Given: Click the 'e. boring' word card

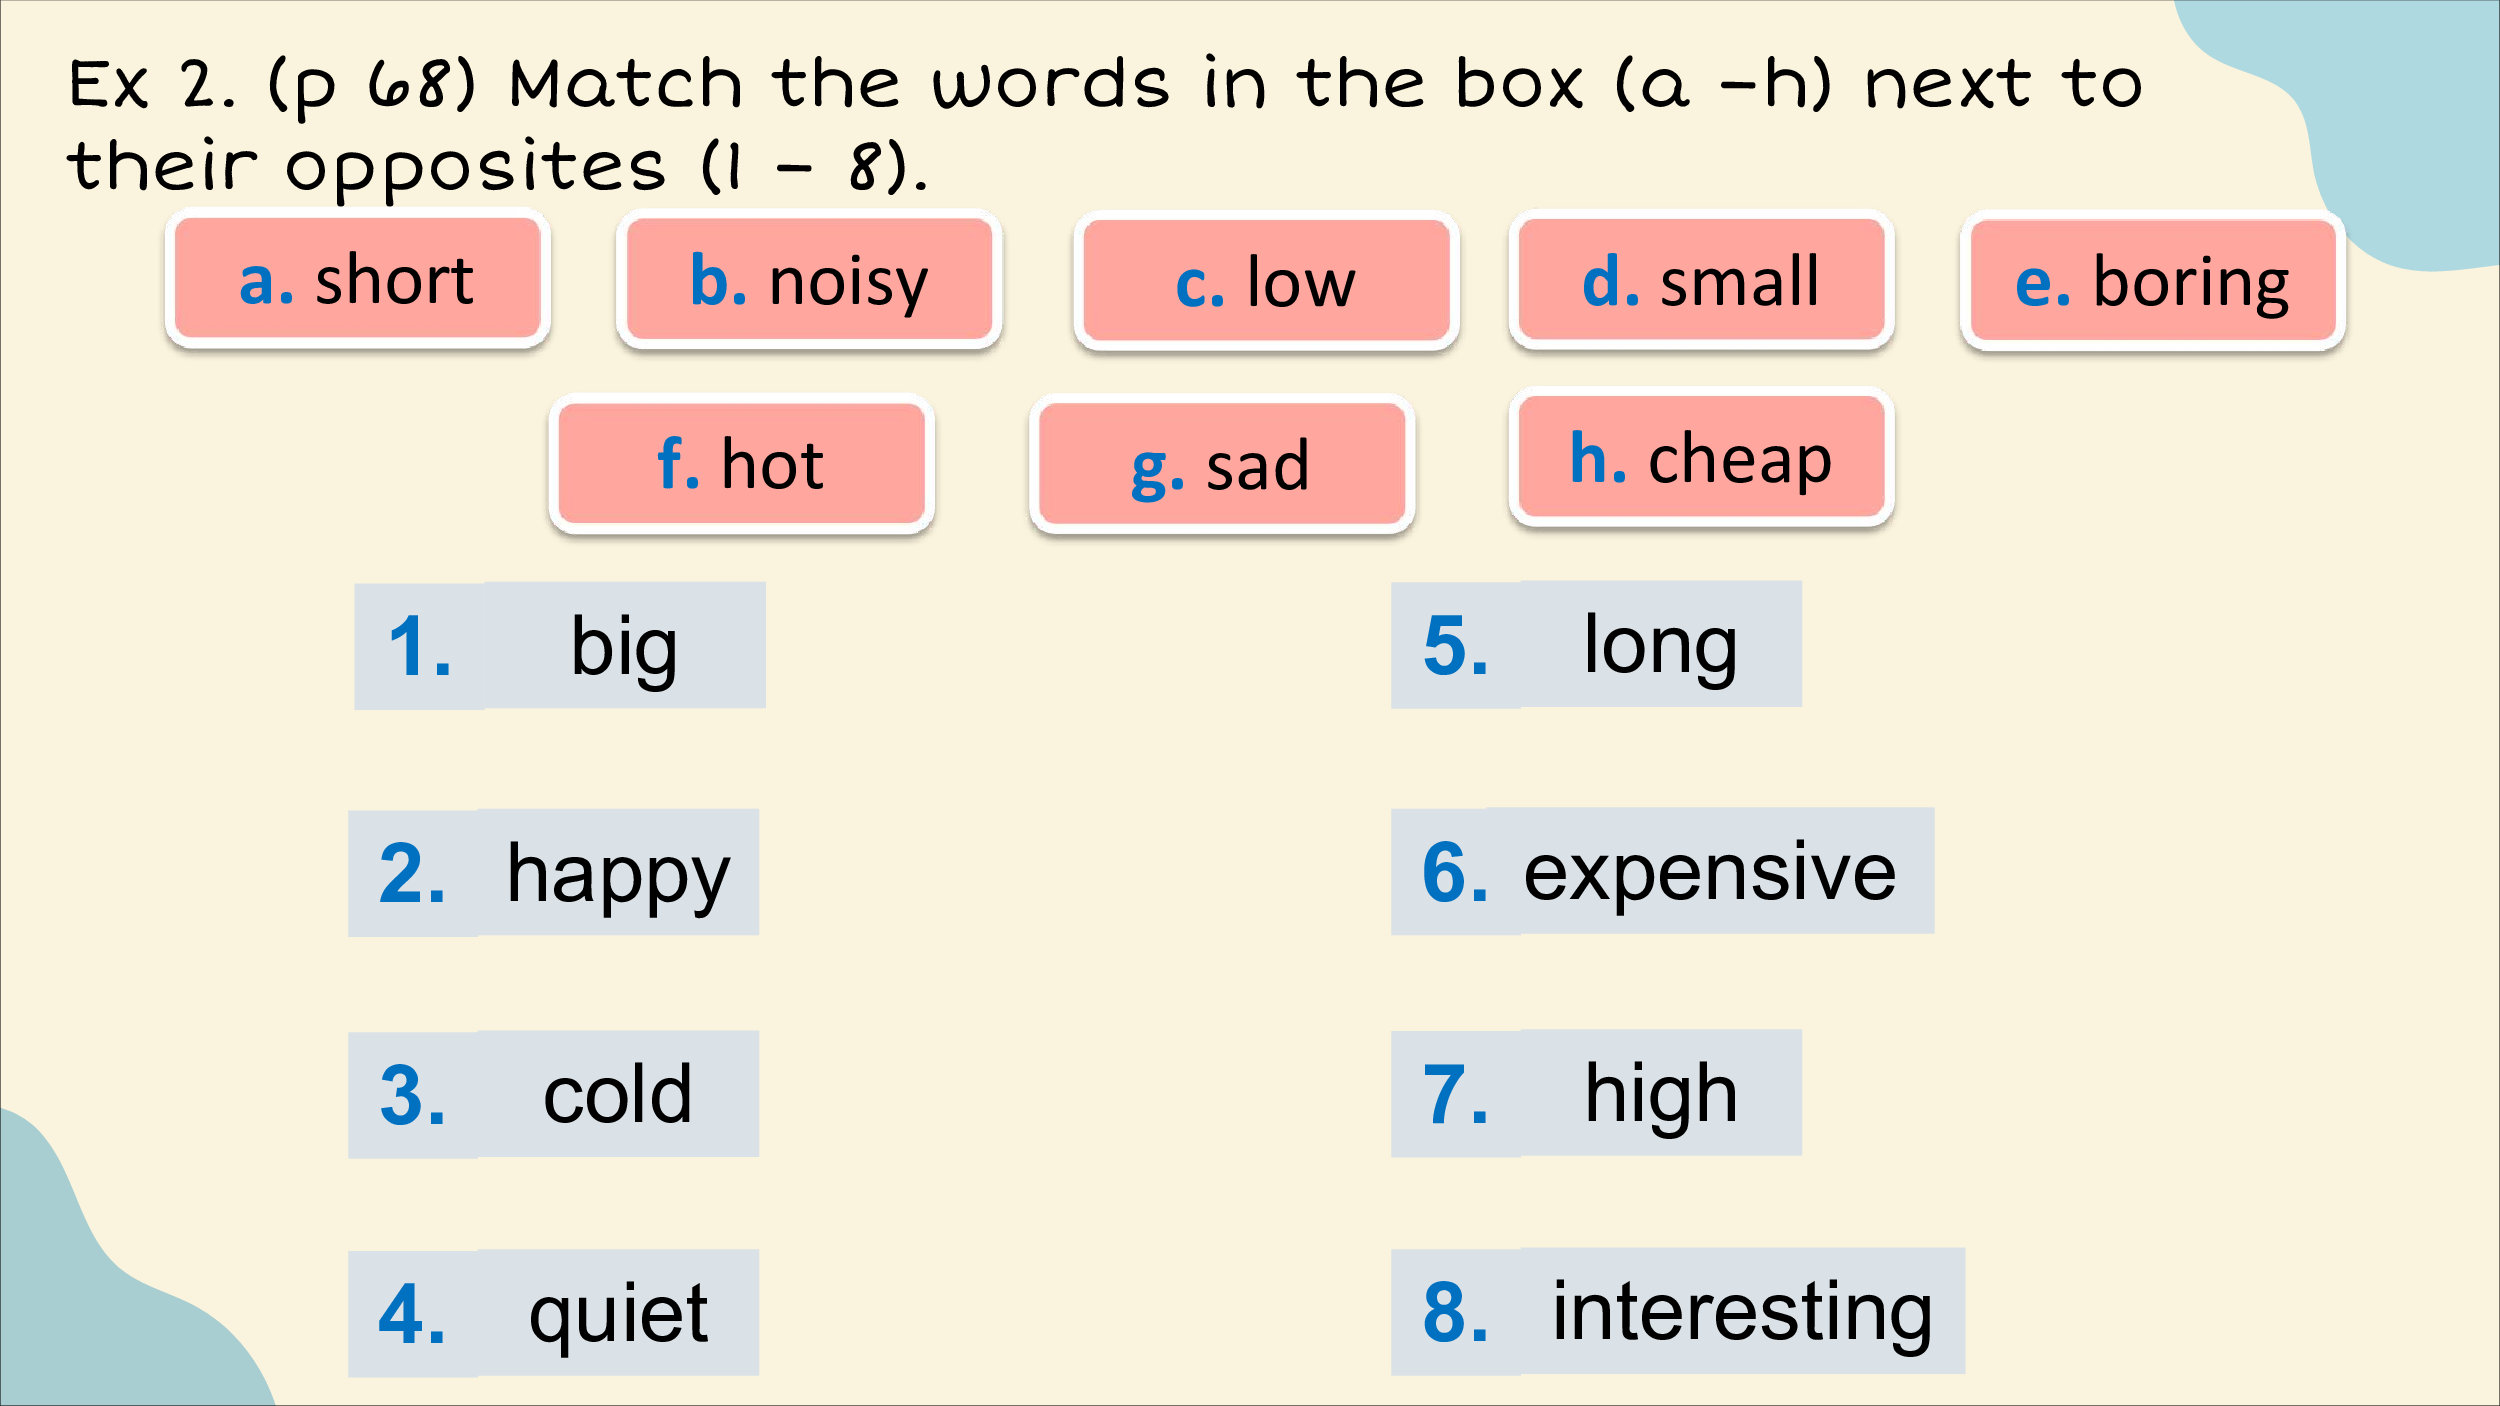Looking at the screenshot, I should [x=2152, y=282].
